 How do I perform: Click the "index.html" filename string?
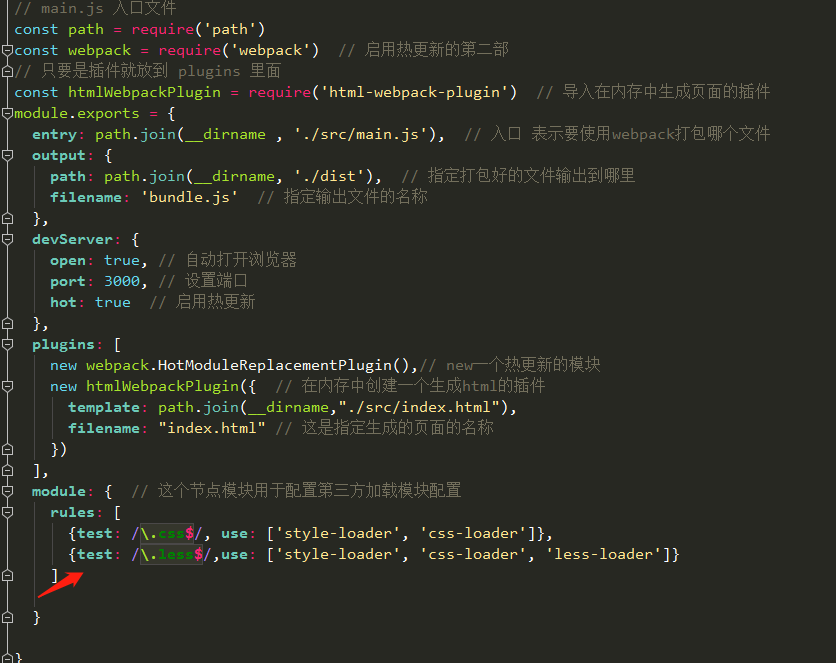coord(212,428)
